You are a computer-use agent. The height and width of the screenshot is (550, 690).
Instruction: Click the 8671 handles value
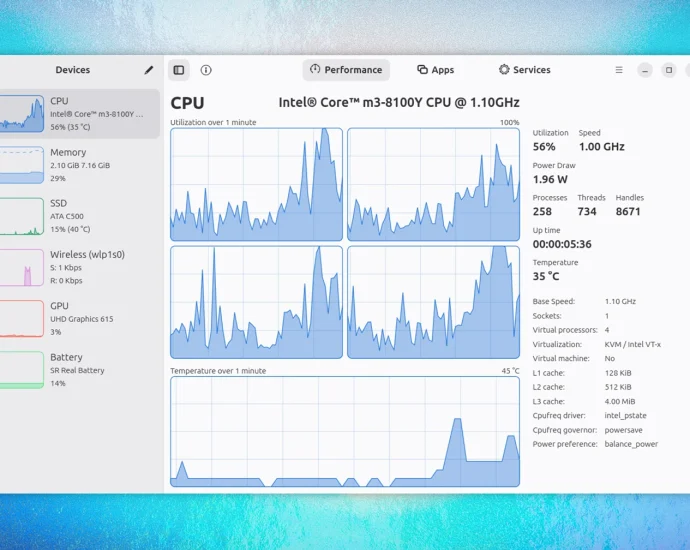(628, 212)
